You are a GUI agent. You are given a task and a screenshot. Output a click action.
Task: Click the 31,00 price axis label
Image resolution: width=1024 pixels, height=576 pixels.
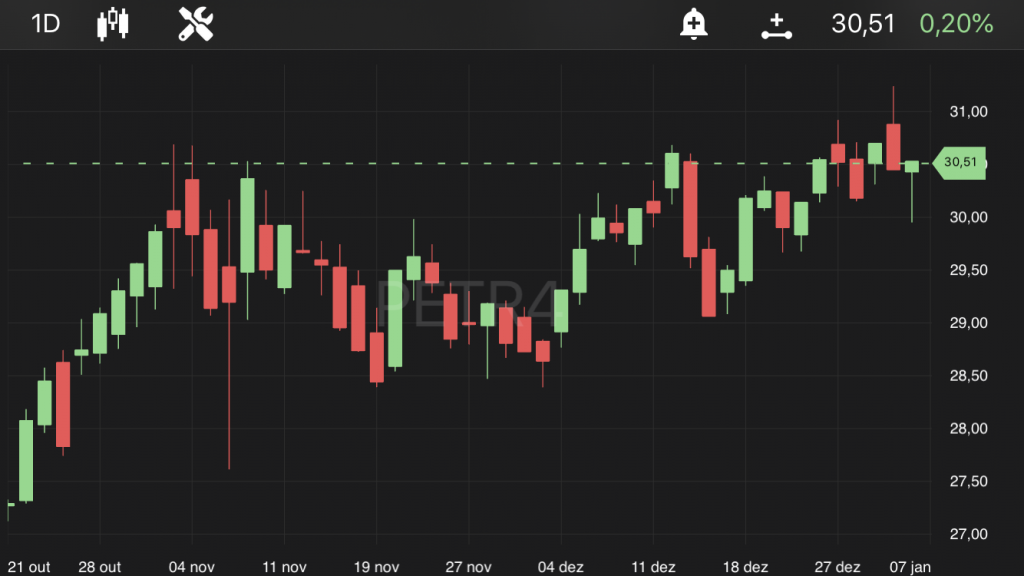coord(968,112)
